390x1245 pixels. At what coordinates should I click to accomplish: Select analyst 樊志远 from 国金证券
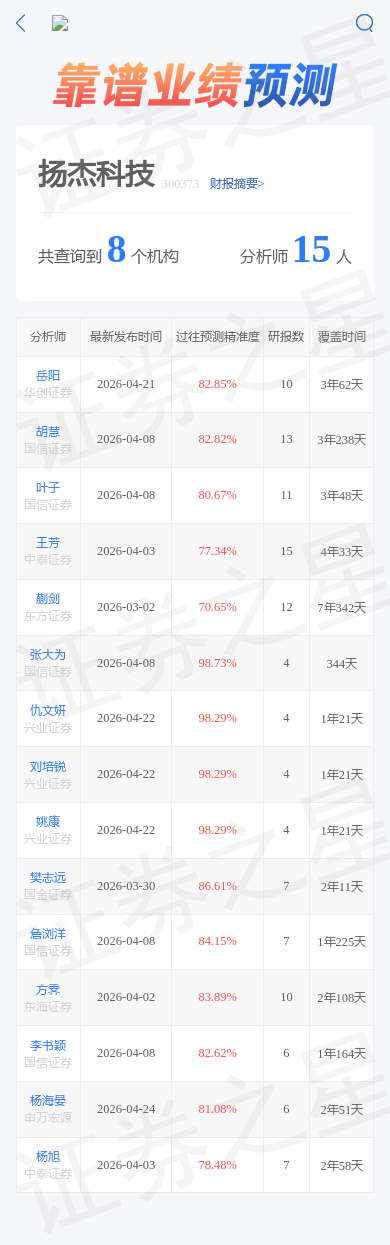pyautogui.click(x=48, y=877)
